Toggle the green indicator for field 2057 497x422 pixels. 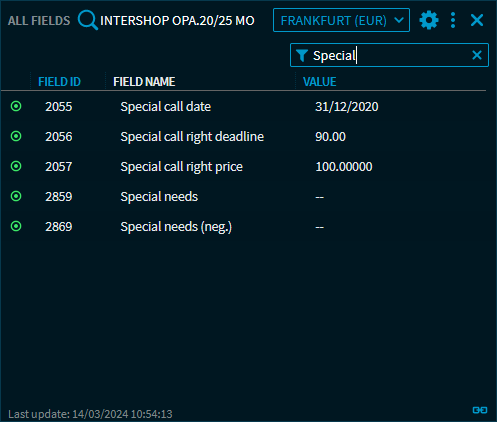pos(16,166)
